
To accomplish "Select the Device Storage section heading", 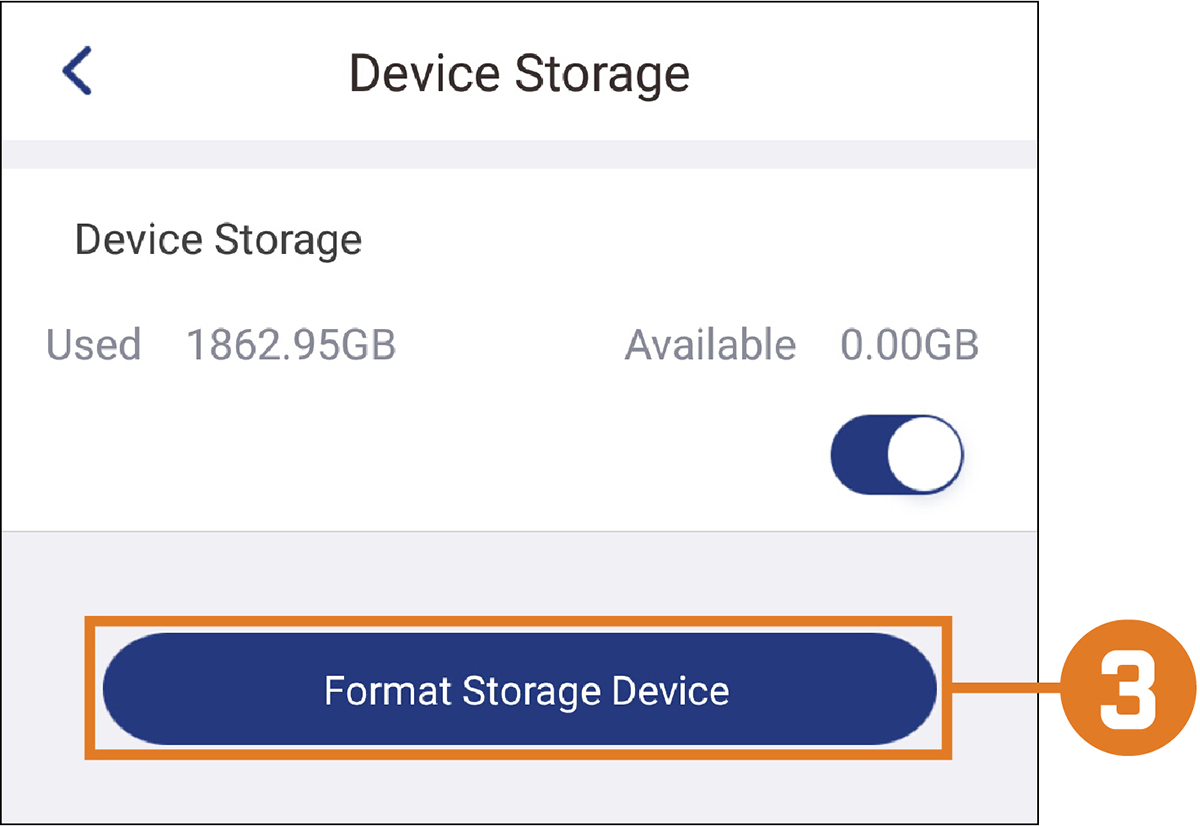I will pos(218,239).
